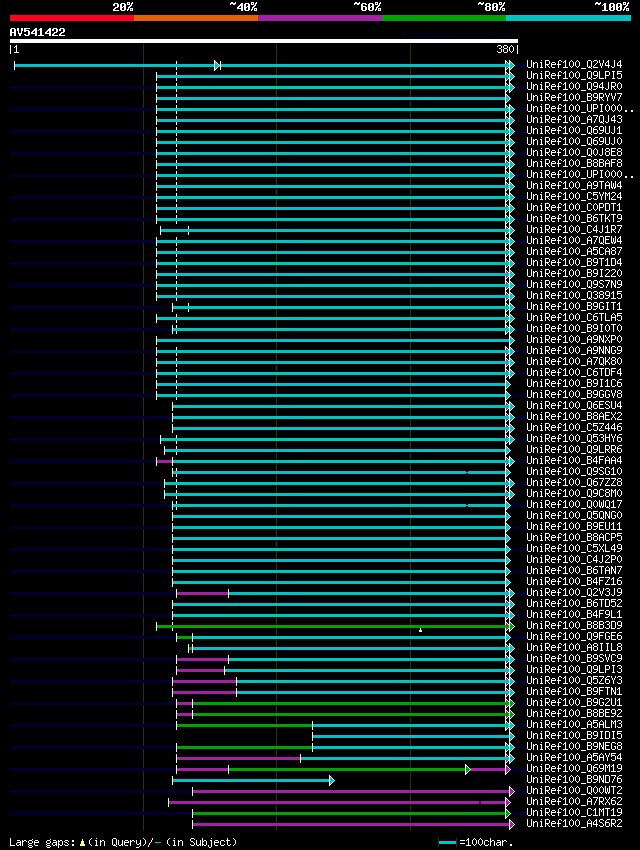Select the UniRef100_A9TAW4 label

pos(574,185)
